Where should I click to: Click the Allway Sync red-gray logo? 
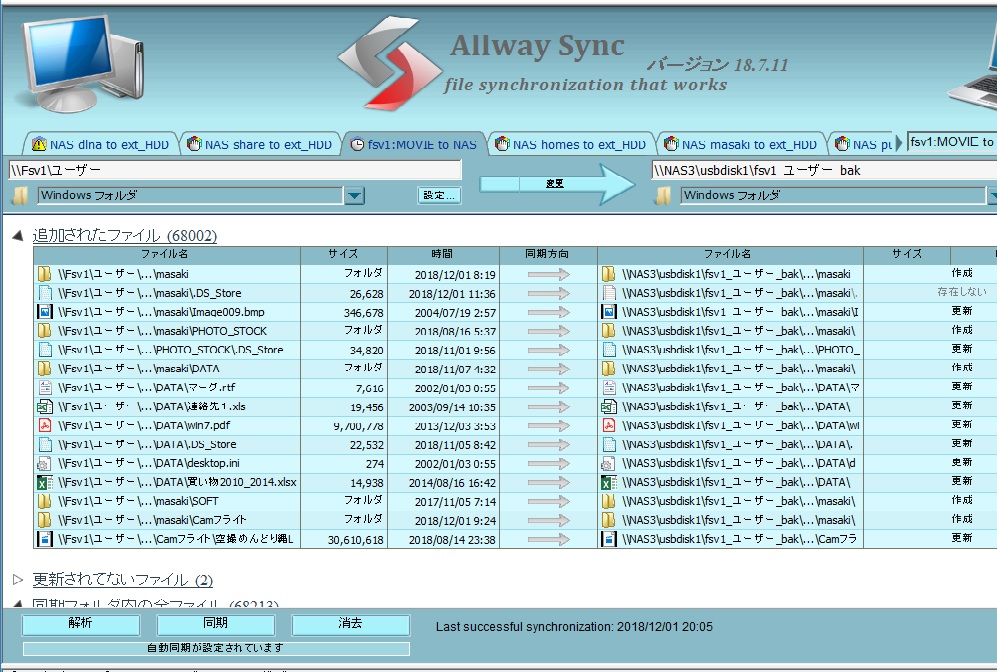pos(390,62)
